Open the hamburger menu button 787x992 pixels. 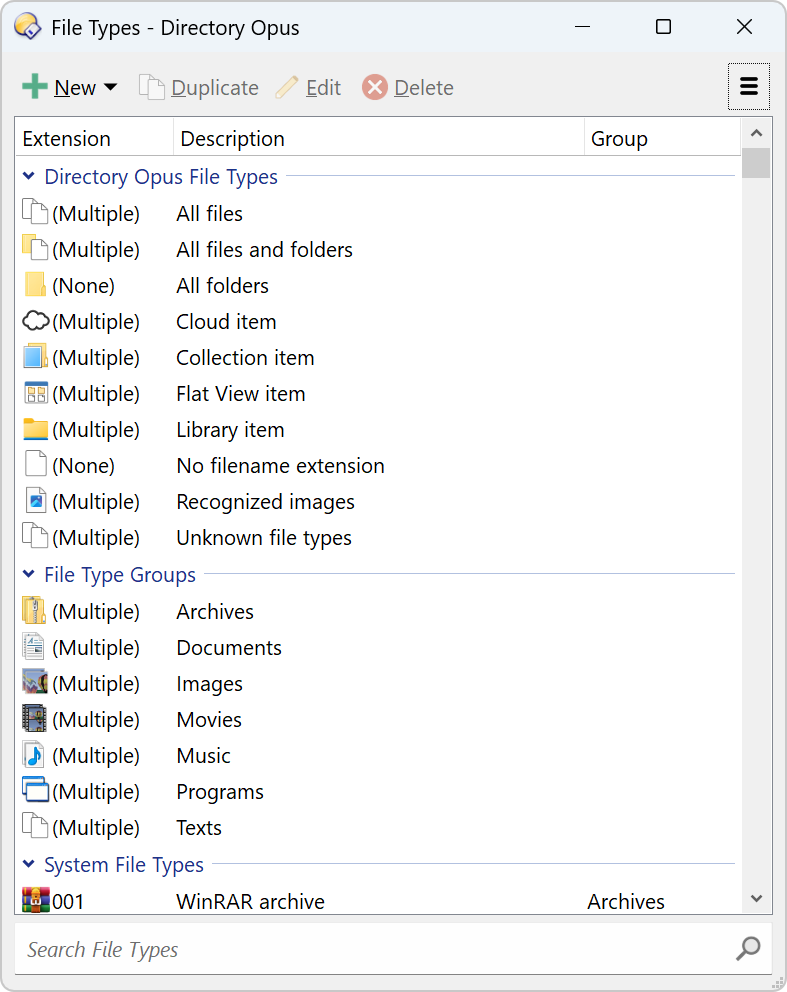click(x=748, y=88)
